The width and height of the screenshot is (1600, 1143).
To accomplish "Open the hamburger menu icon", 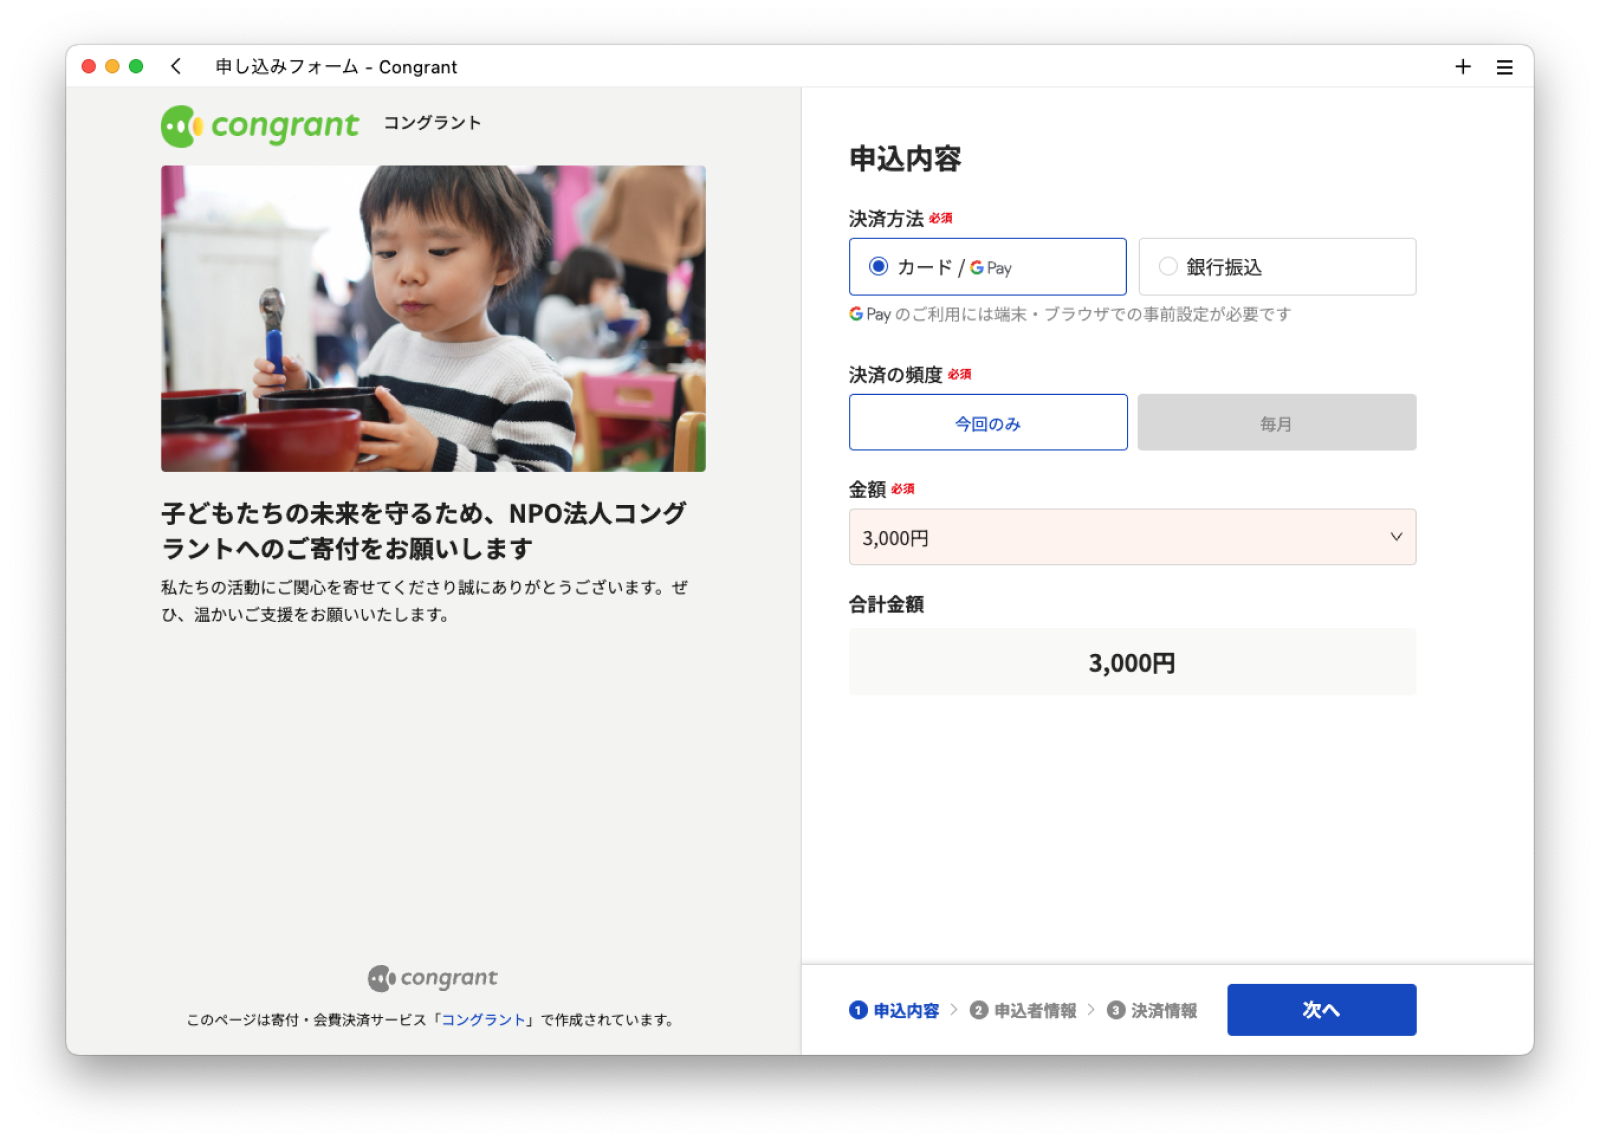I will tap(1504, 67).
